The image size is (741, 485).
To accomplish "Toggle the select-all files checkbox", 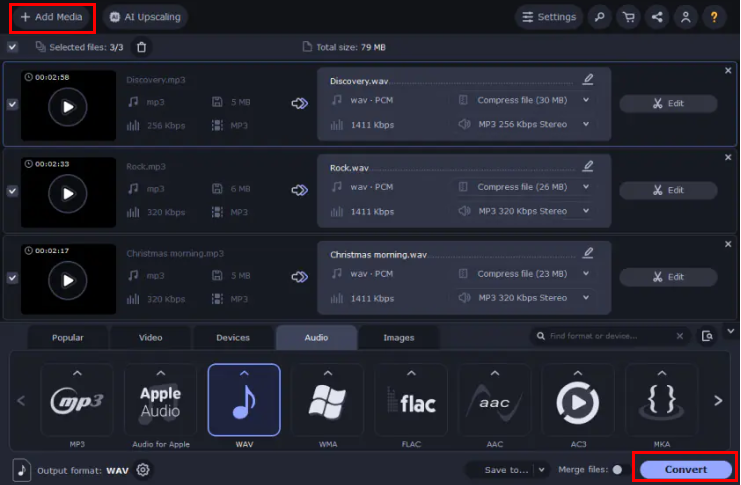I will (x=12, y=47).
